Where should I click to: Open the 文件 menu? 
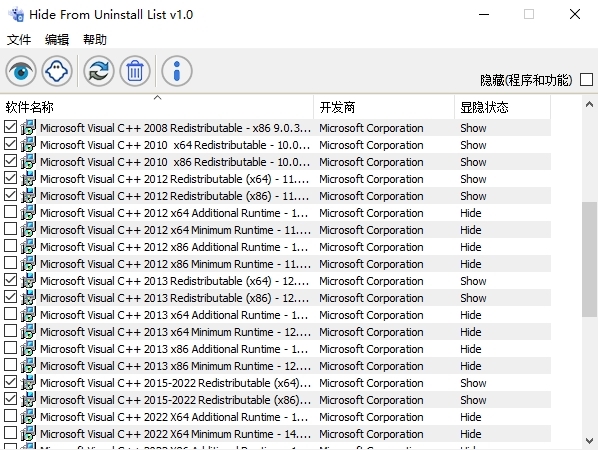(19, 39)
